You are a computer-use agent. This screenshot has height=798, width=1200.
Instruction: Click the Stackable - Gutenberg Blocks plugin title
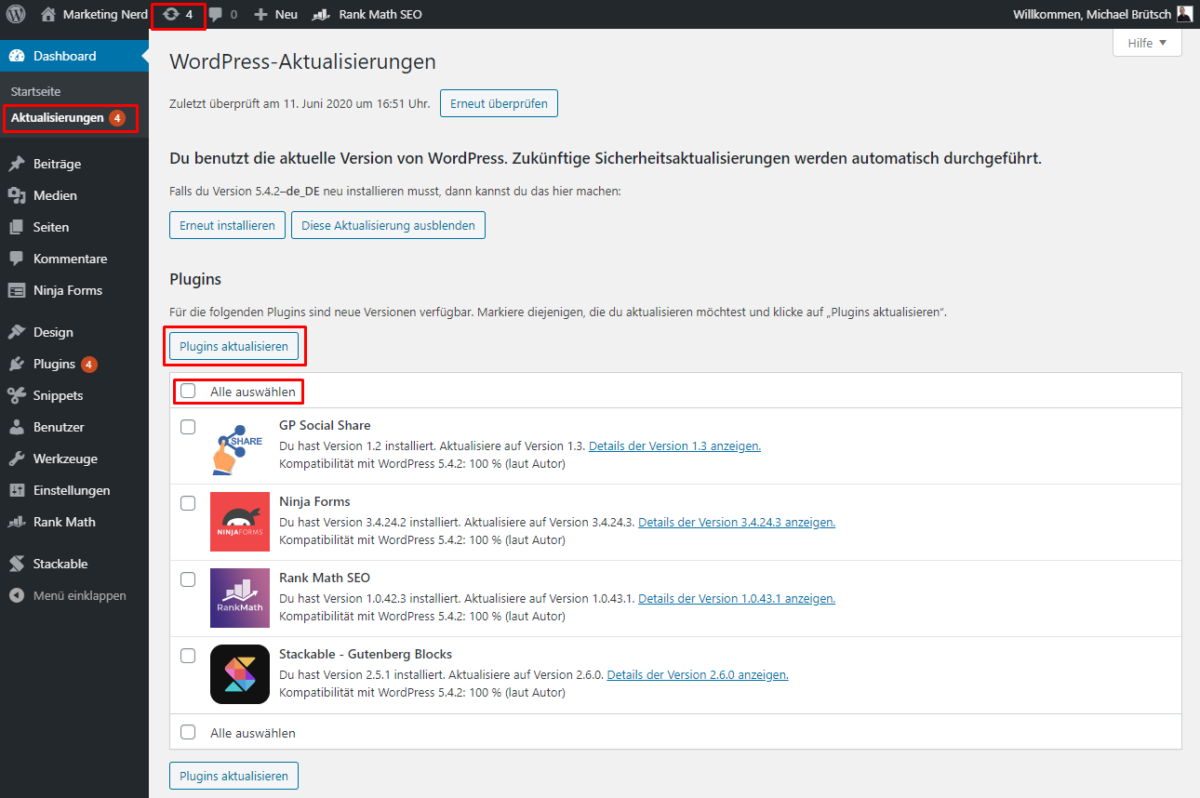tap(366, 654)
